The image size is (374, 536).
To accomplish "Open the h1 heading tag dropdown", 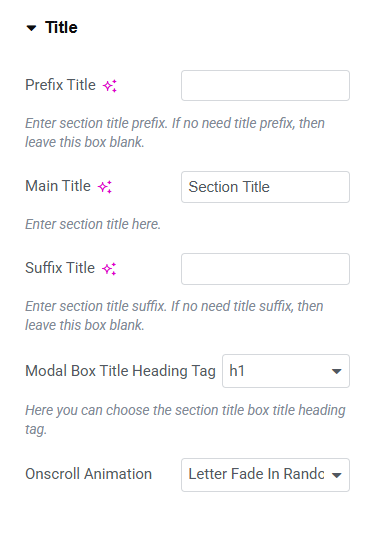I will tap(286, 371).
